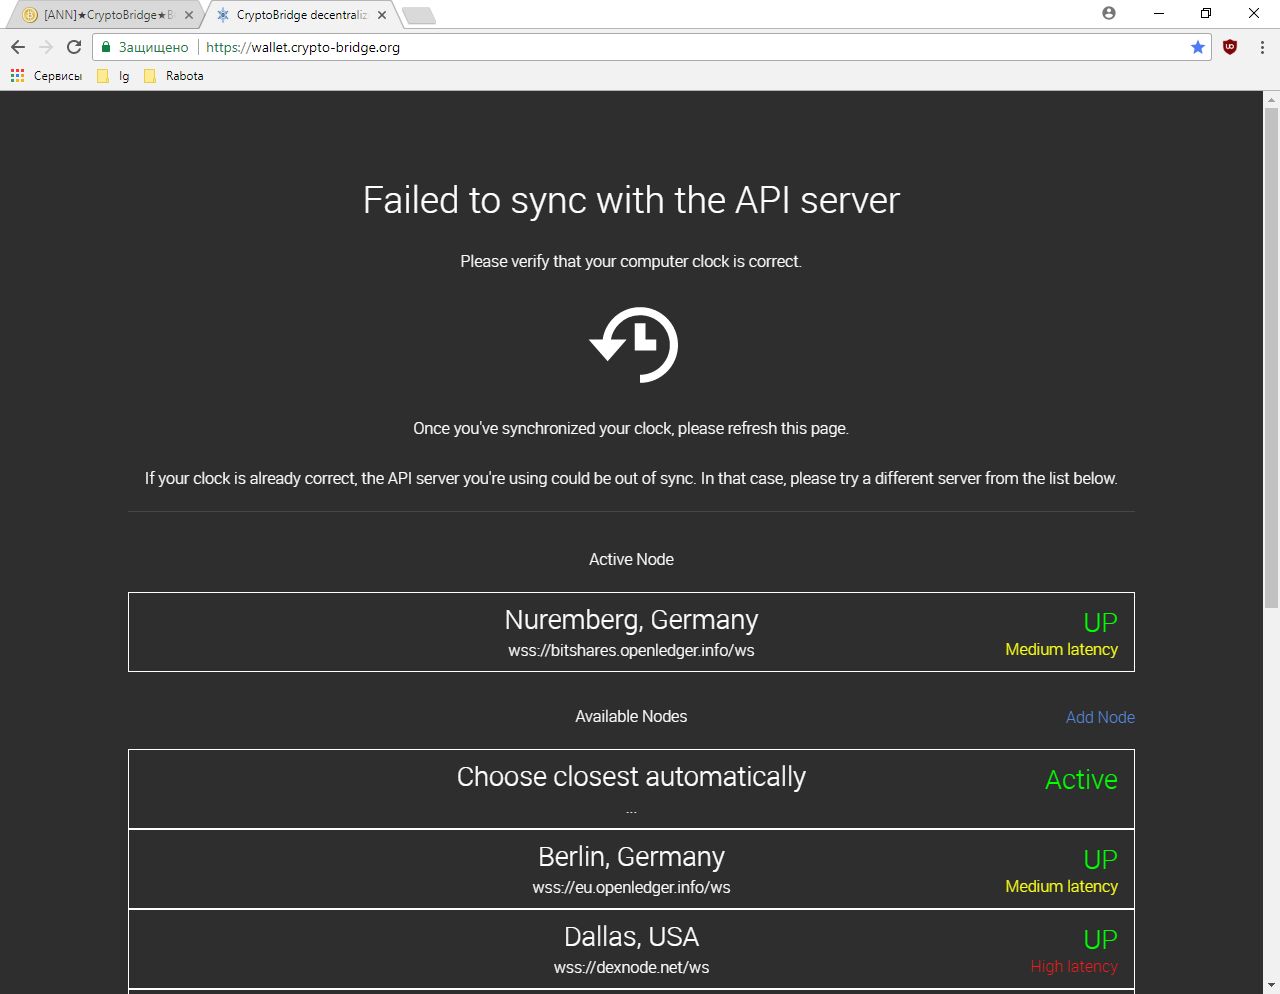Go back using the browser back arrow
Screen dimensions: 1280x994
coord(18,47)
